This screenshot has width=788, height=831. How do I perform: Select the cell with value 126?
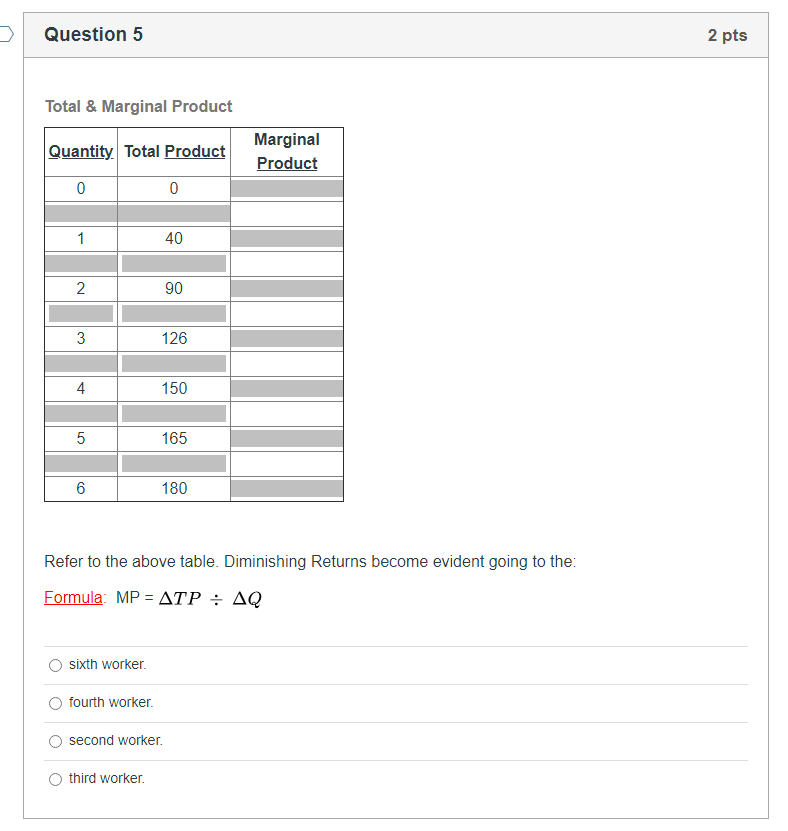pyautogui.click(x=174, y=338)
